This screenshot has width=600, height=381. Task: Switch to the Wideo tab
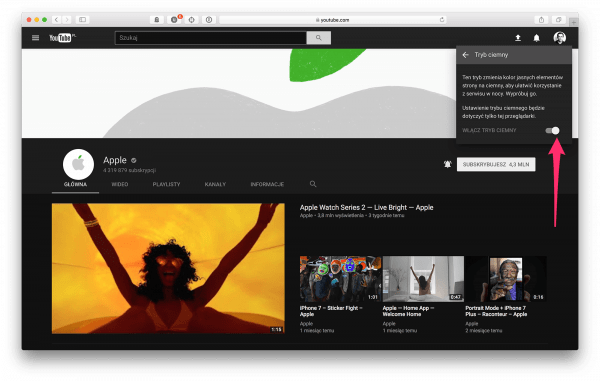tap(120, 184)
